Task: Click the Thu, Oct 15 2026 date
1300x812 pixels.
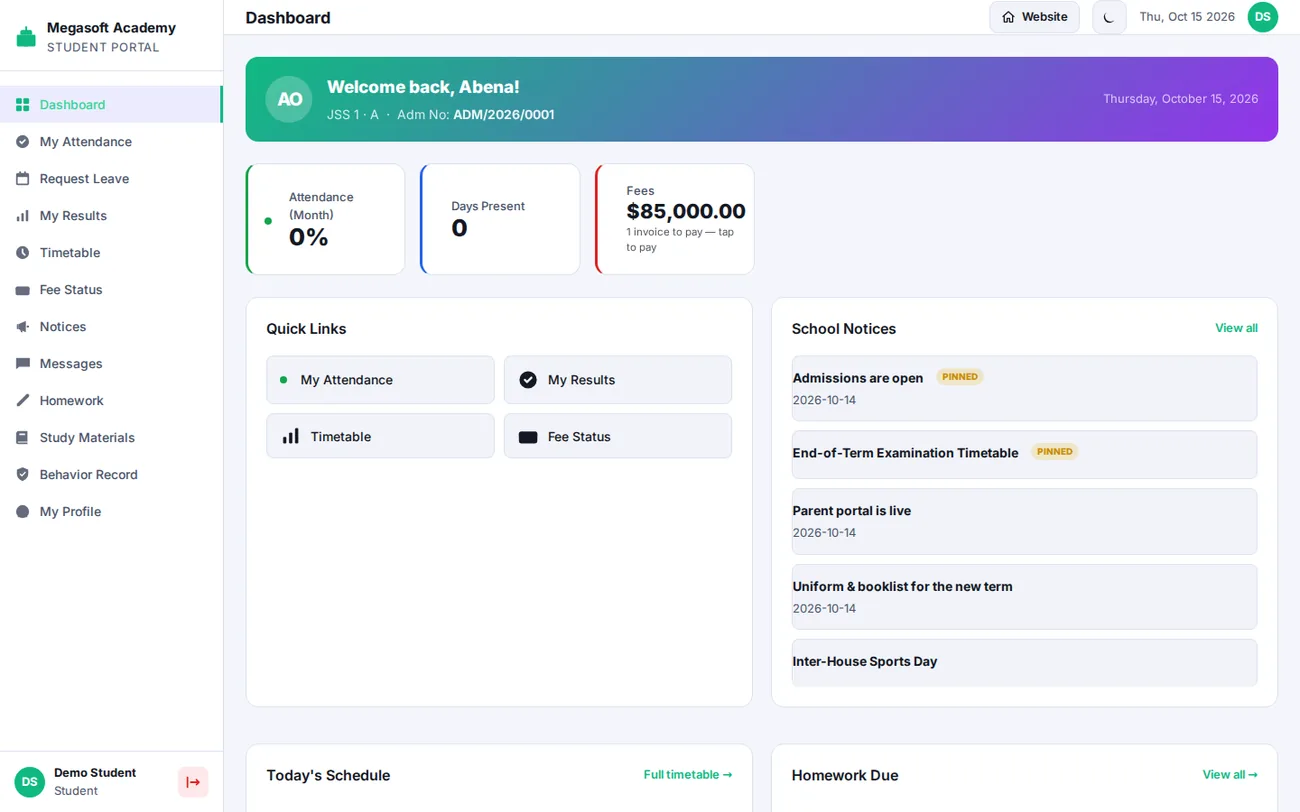Action: [x=1187, y=17]
